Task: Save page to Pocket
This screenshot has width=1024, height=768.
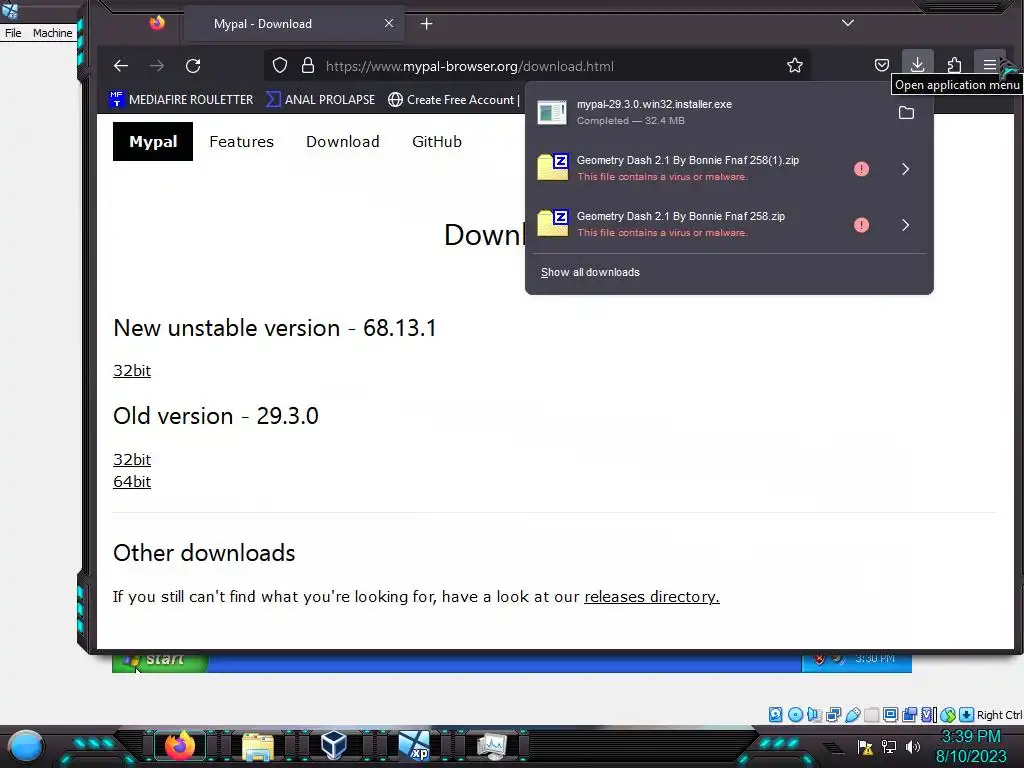Action: (882, 65)
